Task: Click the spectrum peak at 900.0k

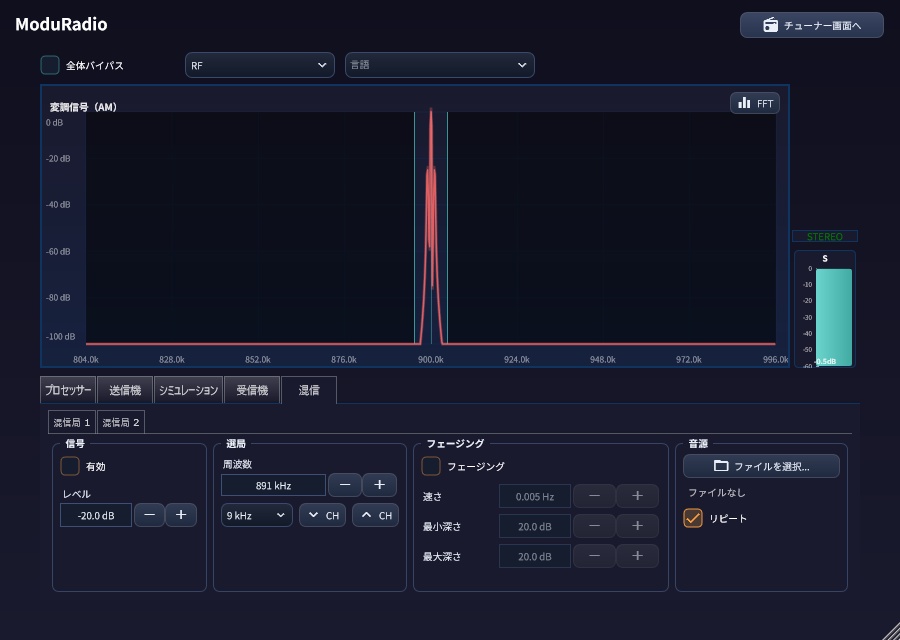Action: pos(431,227)
